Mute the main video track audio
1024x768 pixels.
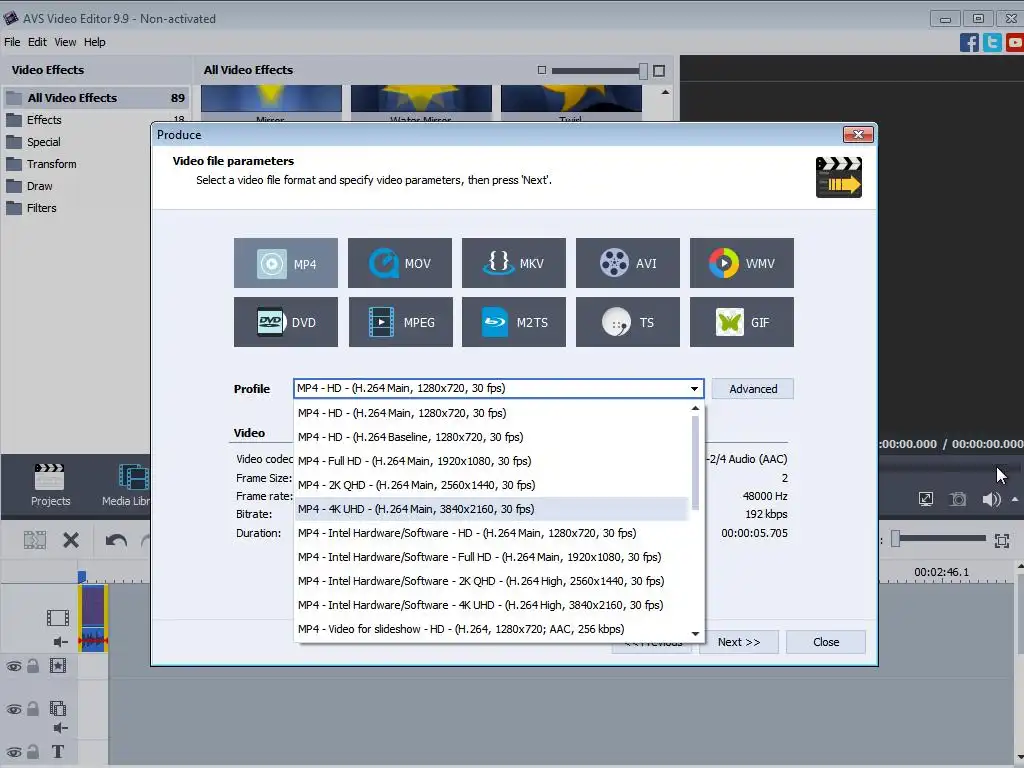[60, 641]
